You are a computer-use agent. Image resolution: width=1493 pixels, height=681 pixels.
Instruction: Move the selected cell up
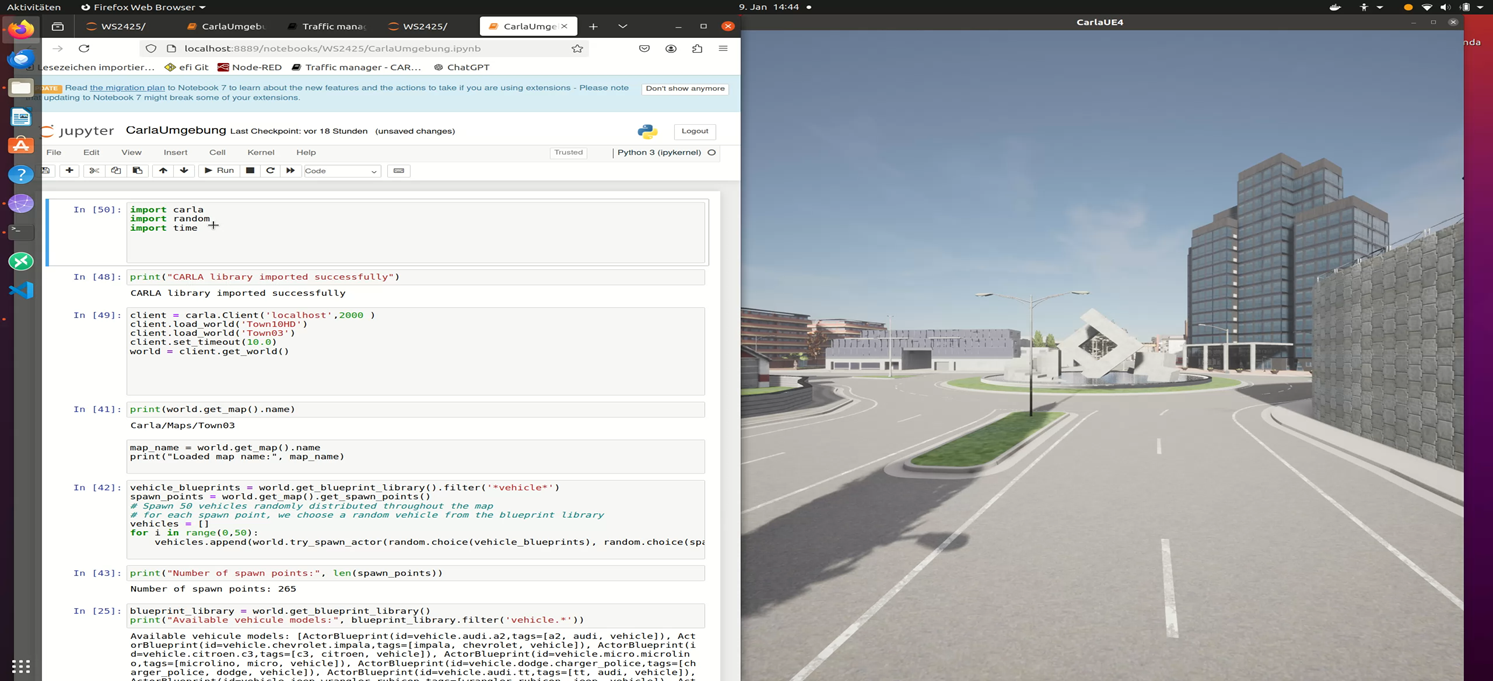tap(163, 171)
